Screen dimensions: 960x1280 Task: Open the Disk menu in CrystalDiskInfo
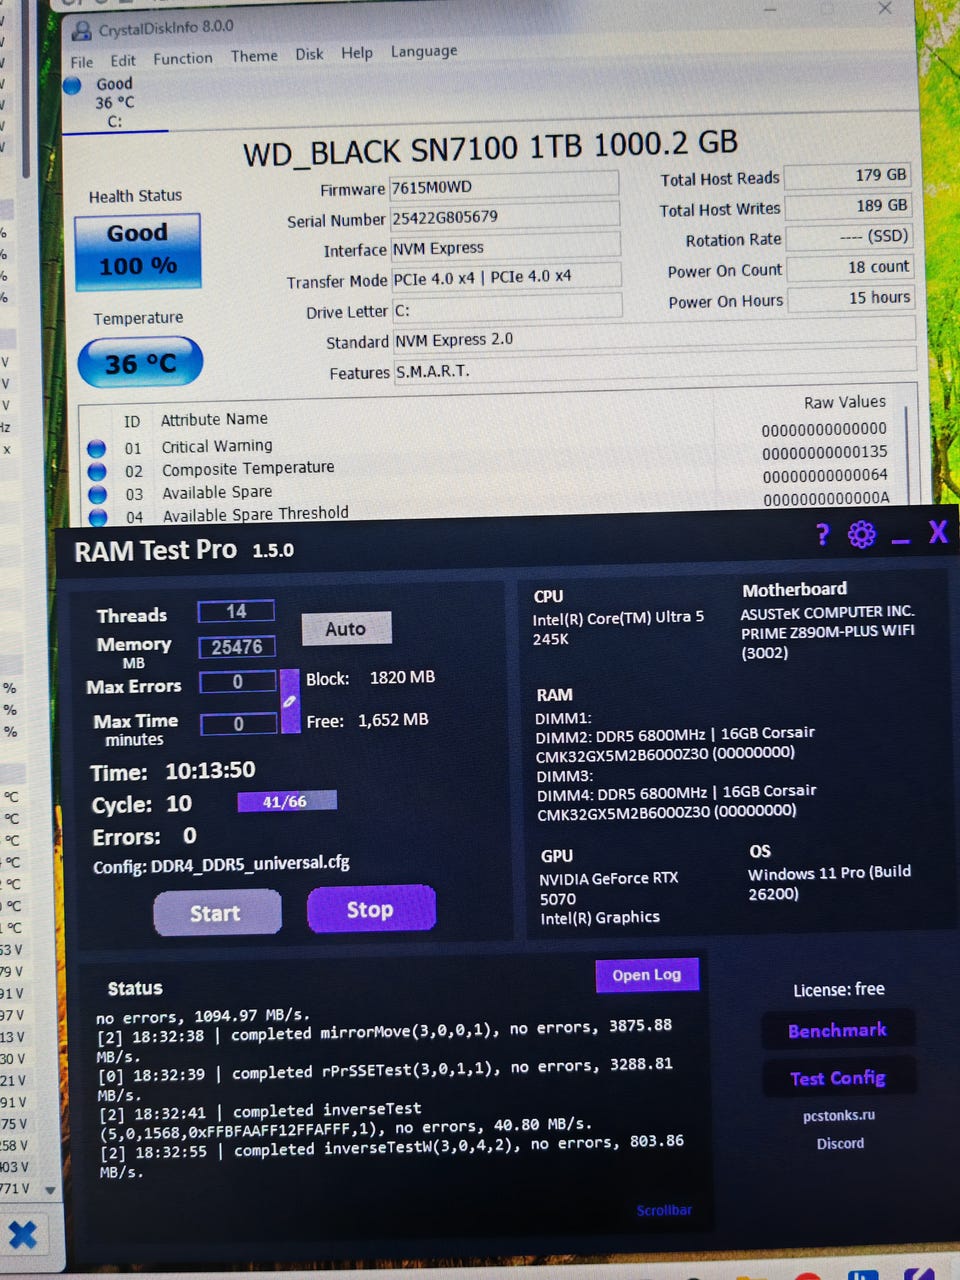pyautogui.click(x=309, y=54)
